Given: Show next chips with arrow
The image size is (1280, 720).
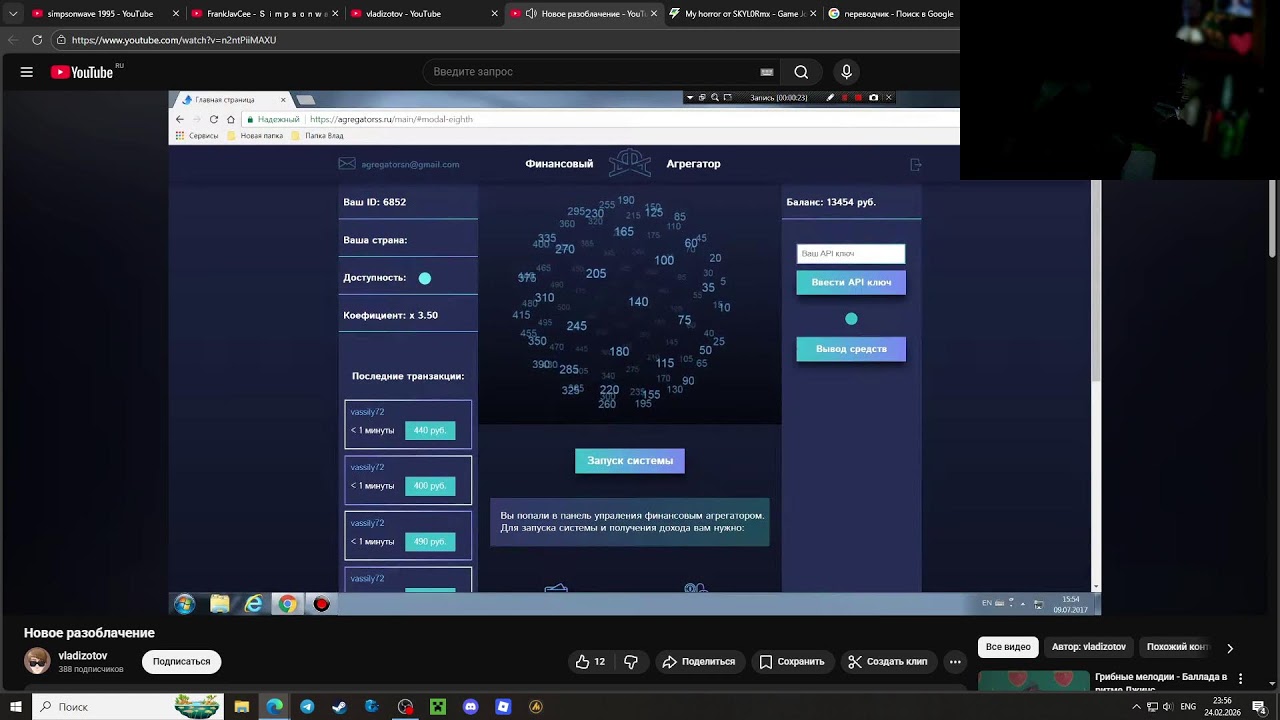Looking at the screenshot, I should tap(1230, 648).
